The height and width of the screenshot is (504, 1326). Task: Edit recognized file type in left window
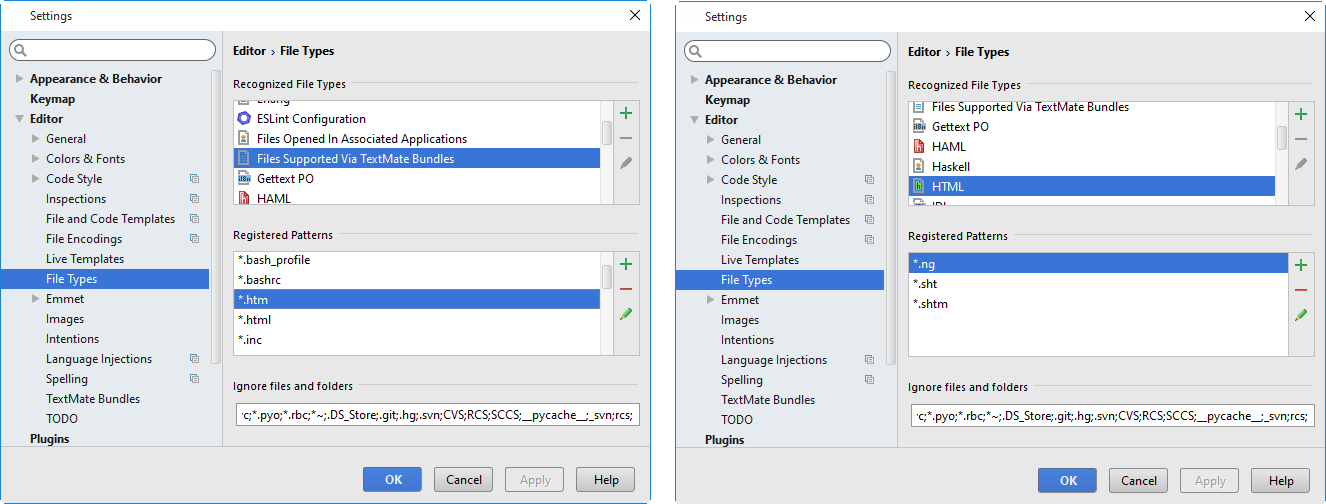tap(626, 163)
